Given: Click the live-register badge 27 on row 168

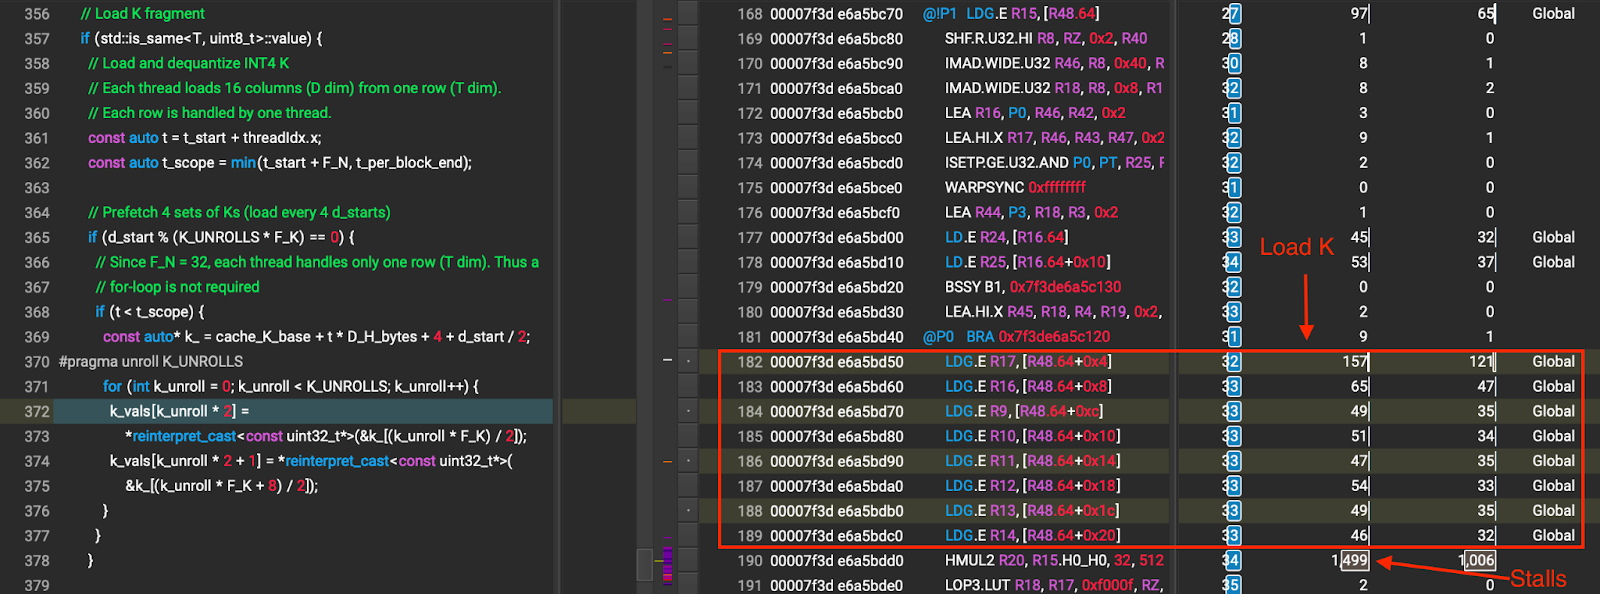Looking at the screenshot, I should [x=1232, y=14].
